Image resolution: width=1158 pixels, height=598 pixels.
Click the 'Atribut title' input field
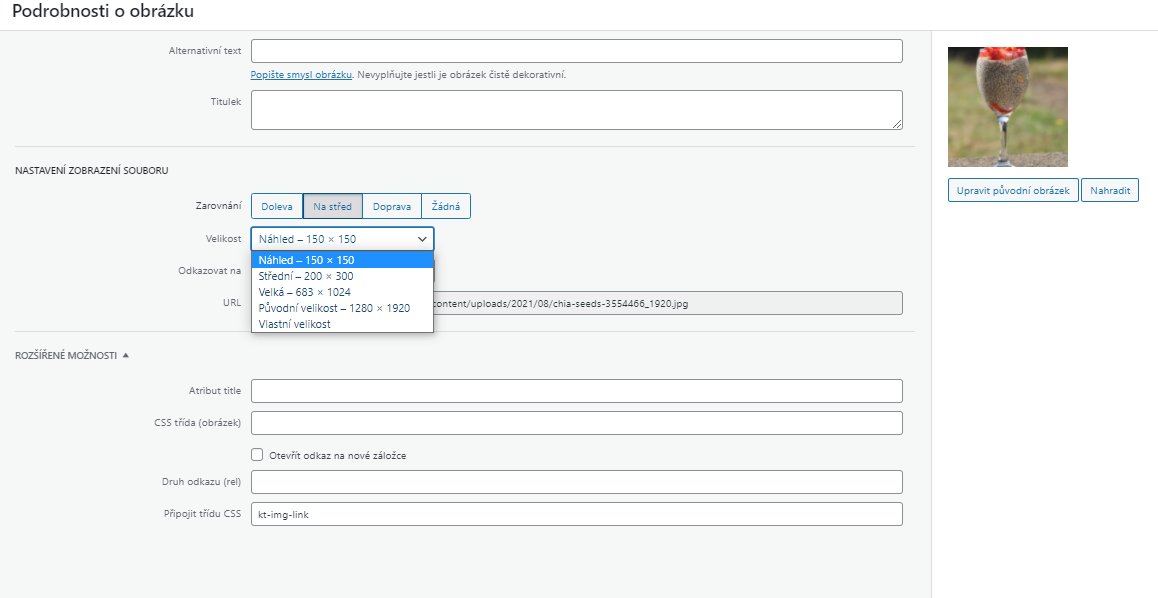point(576,391)
